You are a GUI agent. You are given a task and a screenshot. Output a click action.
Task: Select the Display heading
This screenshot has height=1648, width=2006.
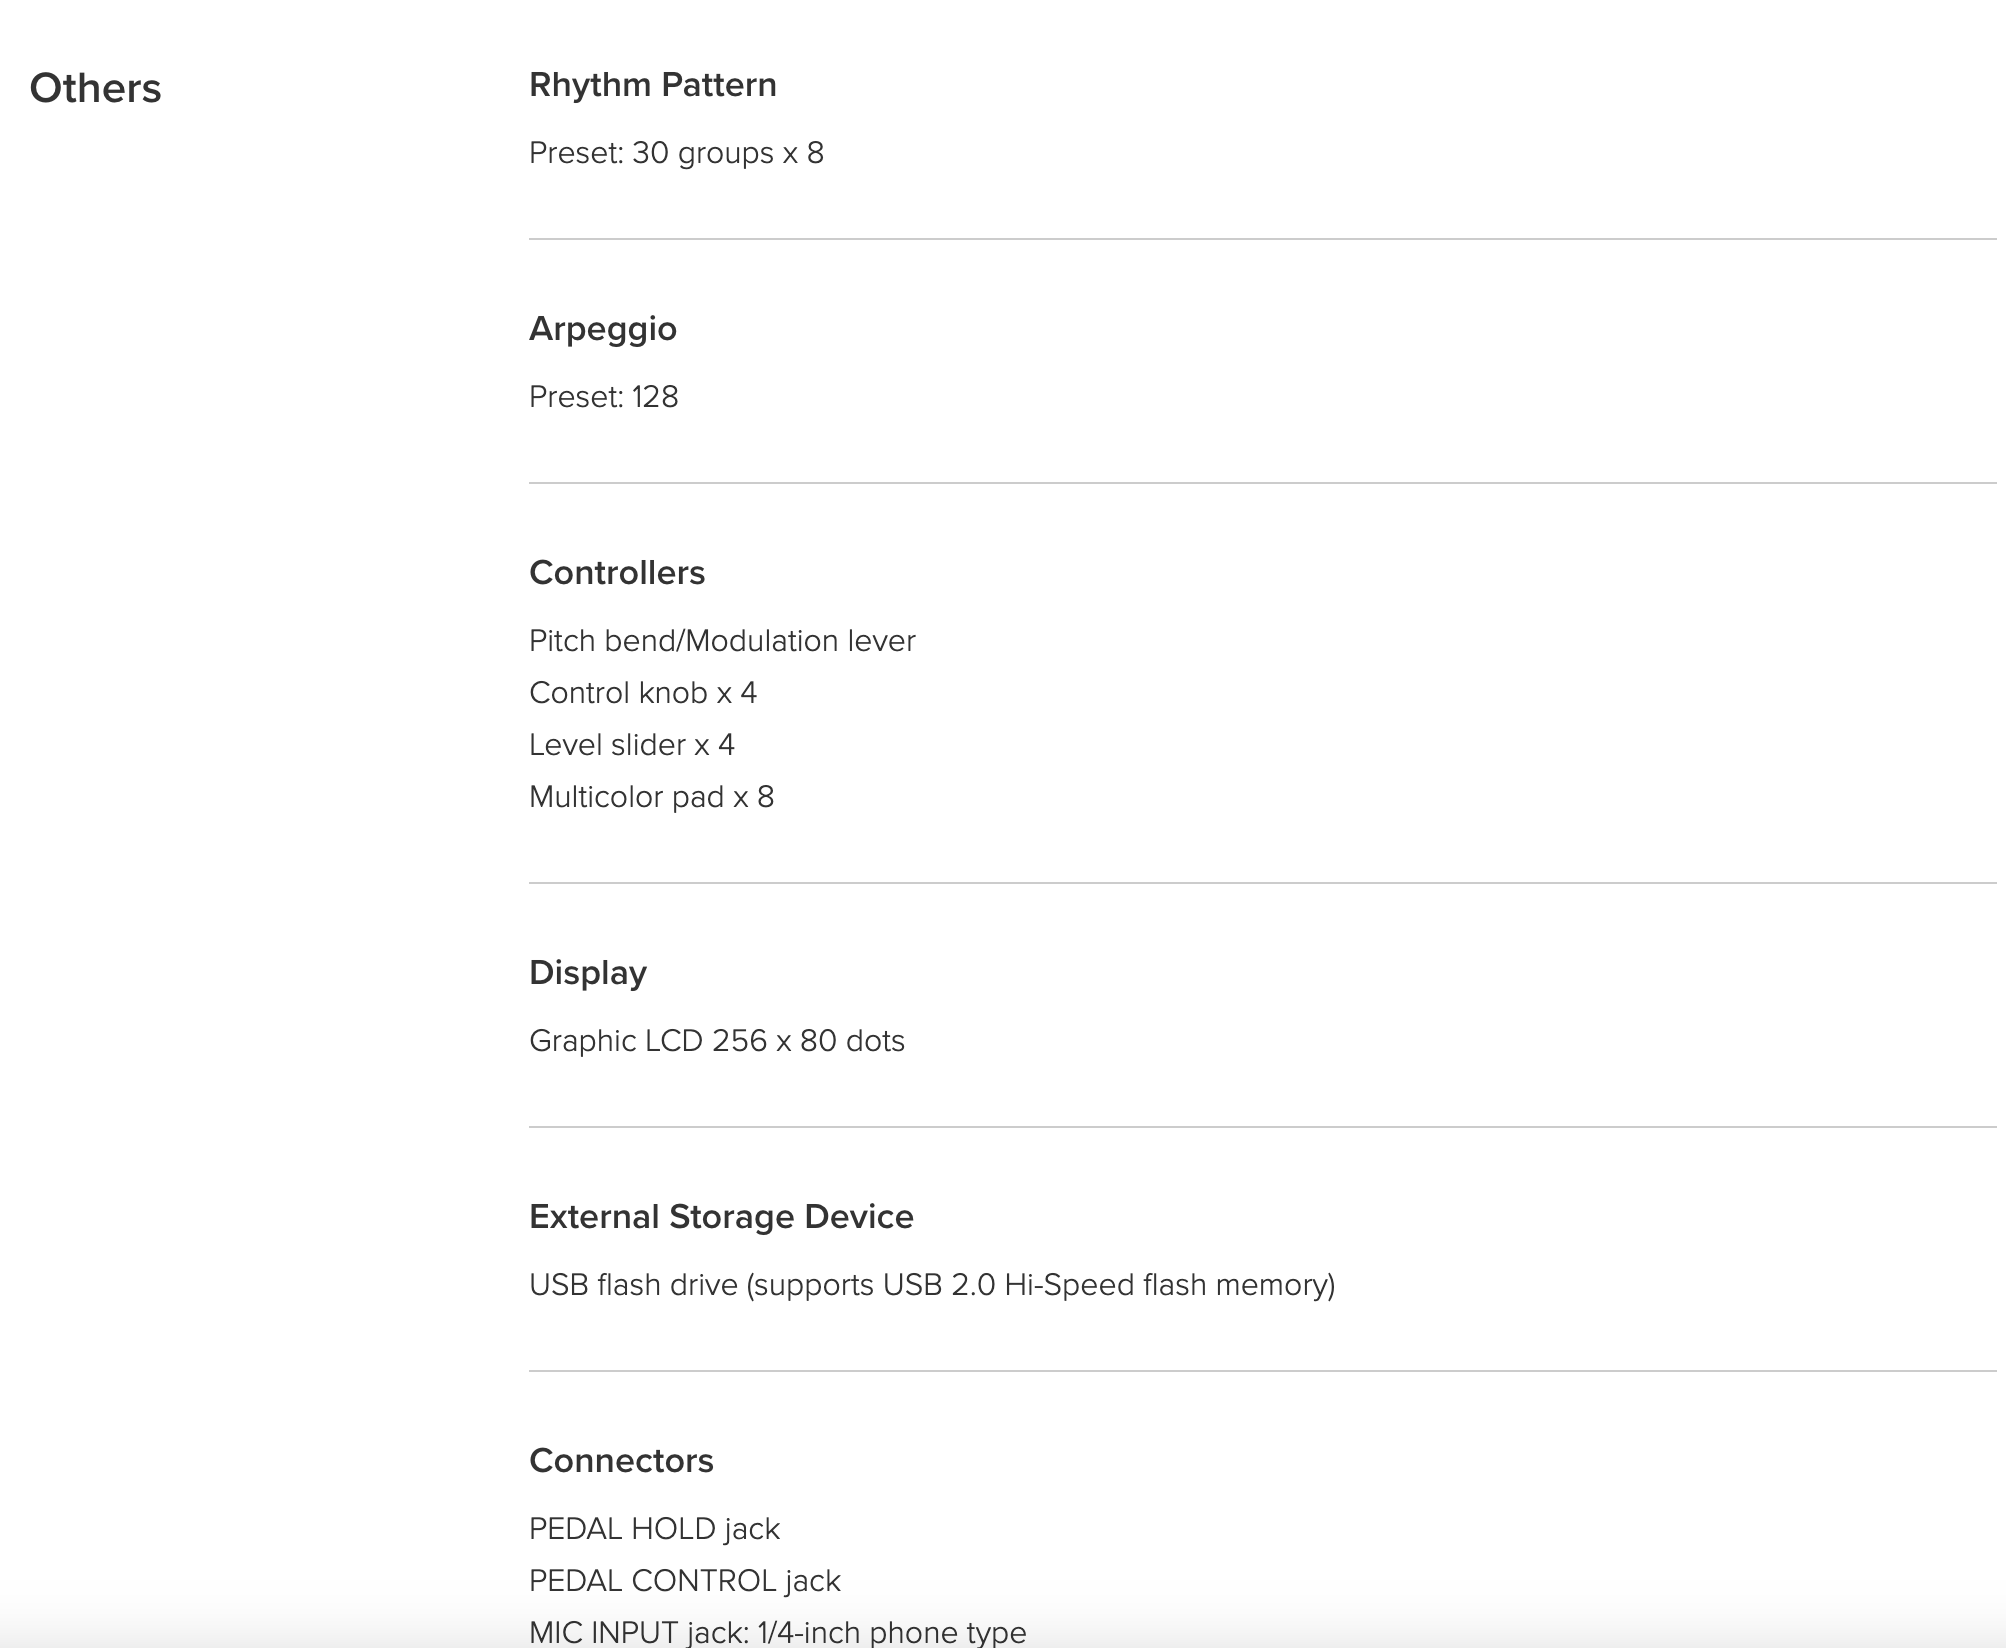point(588,973)
